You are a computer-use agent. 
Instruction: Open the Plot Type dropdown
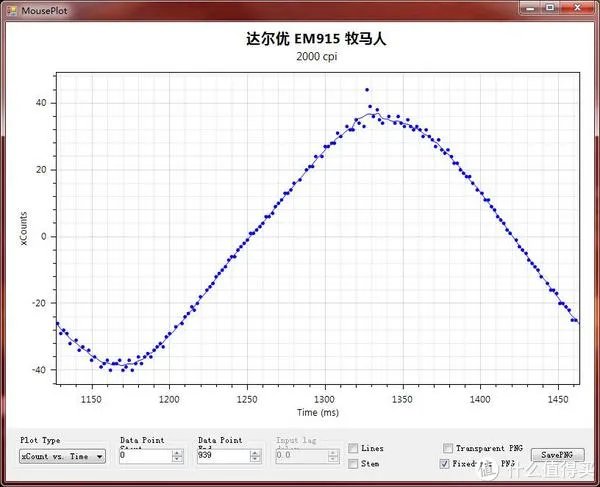point(62,456)
